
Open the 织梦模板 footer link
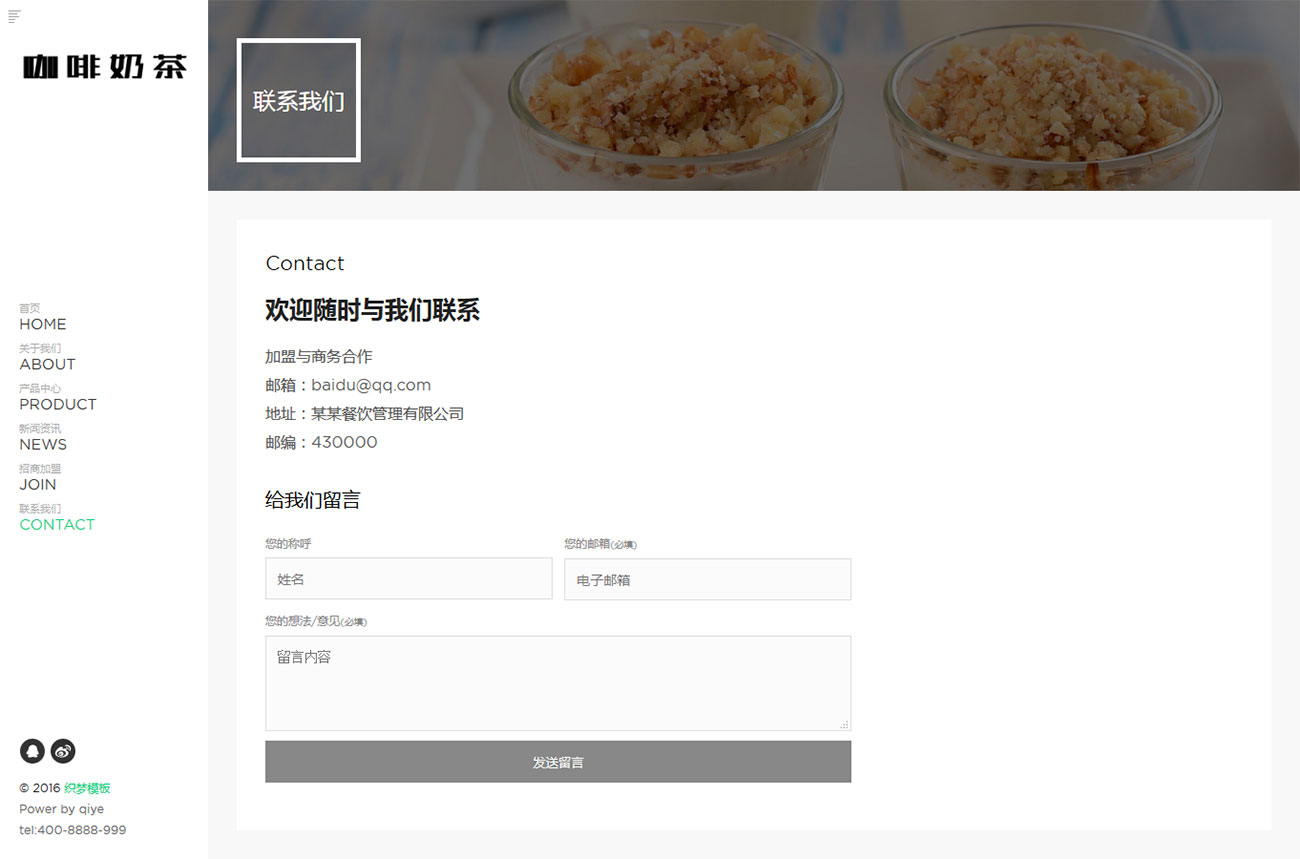pyautogui.click(x=87, y=788)
